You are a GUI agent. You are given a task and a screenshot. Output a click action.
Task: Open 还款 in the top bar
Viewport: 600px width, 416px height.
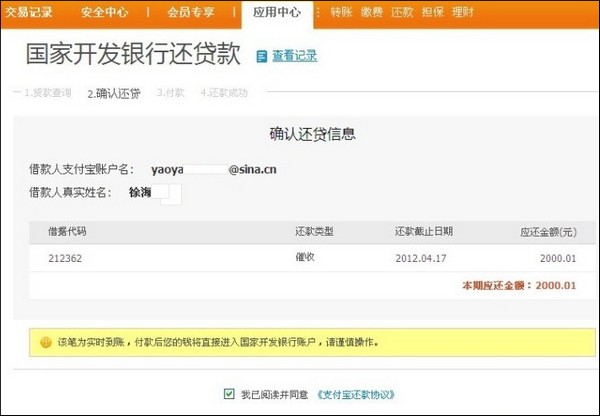click(x=402, y=12)
